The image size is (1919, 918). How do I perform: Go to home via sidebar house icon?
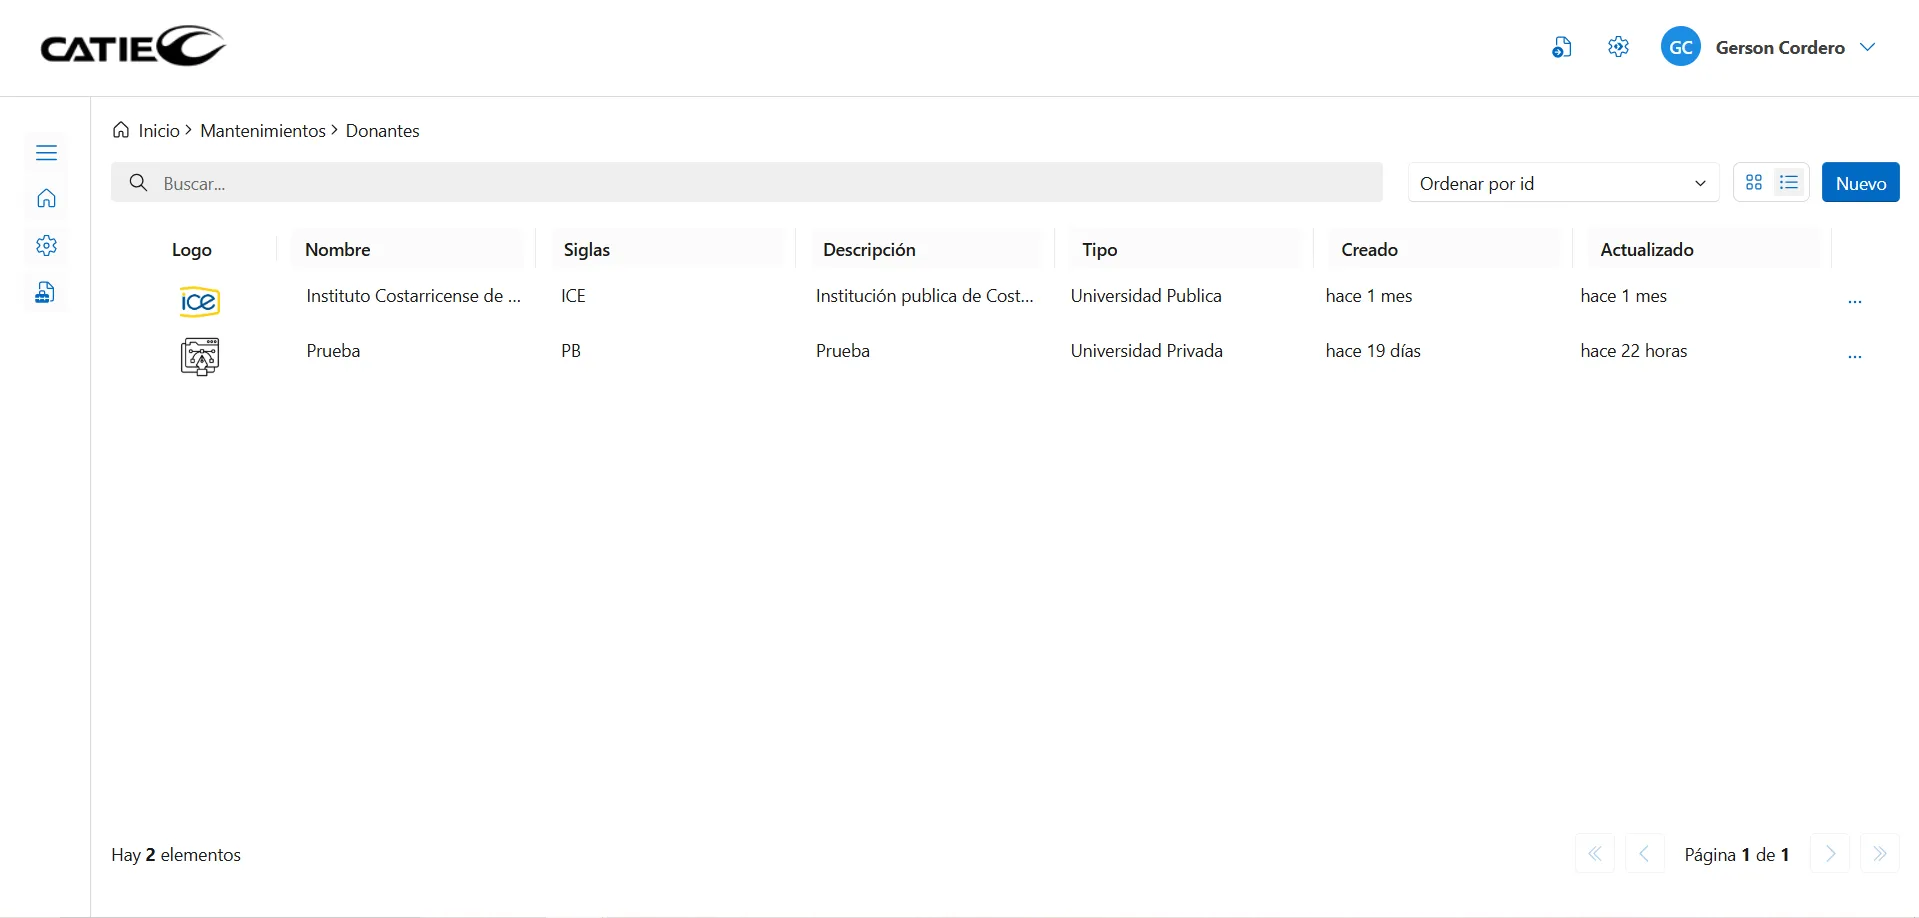coord(46,199)
